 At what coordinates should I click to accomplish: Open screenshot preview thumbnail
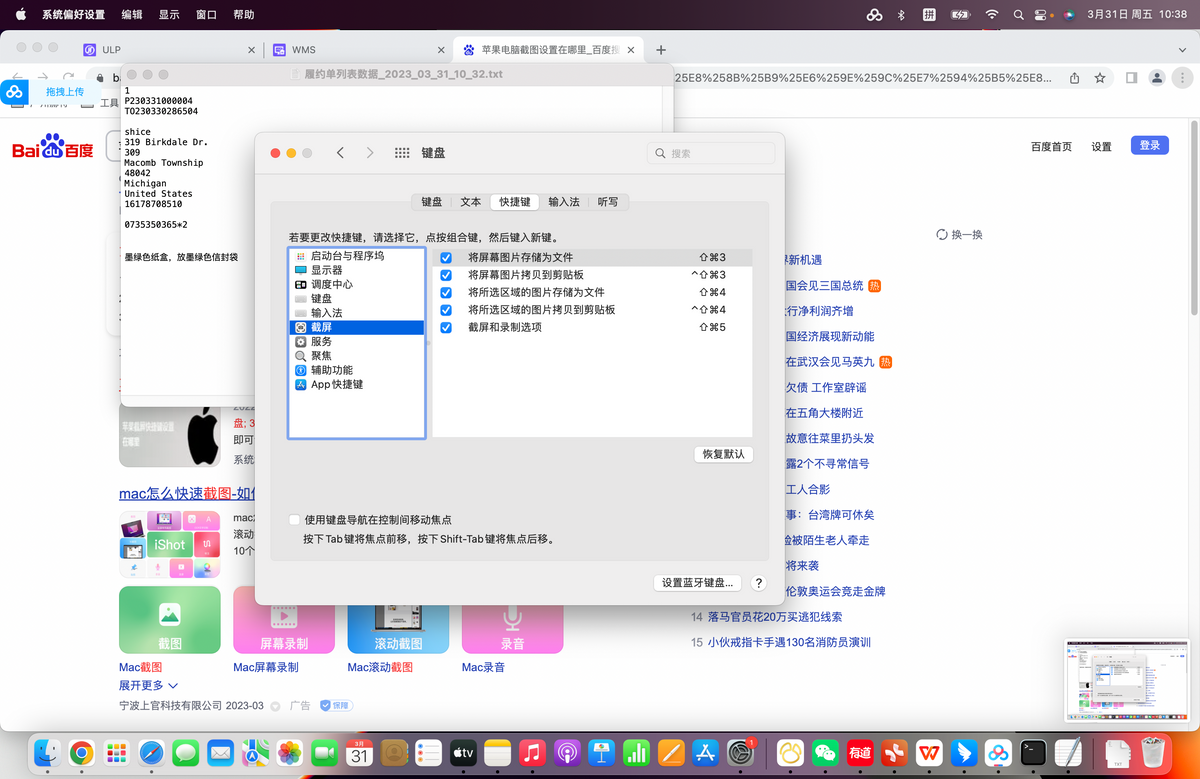1126,680
